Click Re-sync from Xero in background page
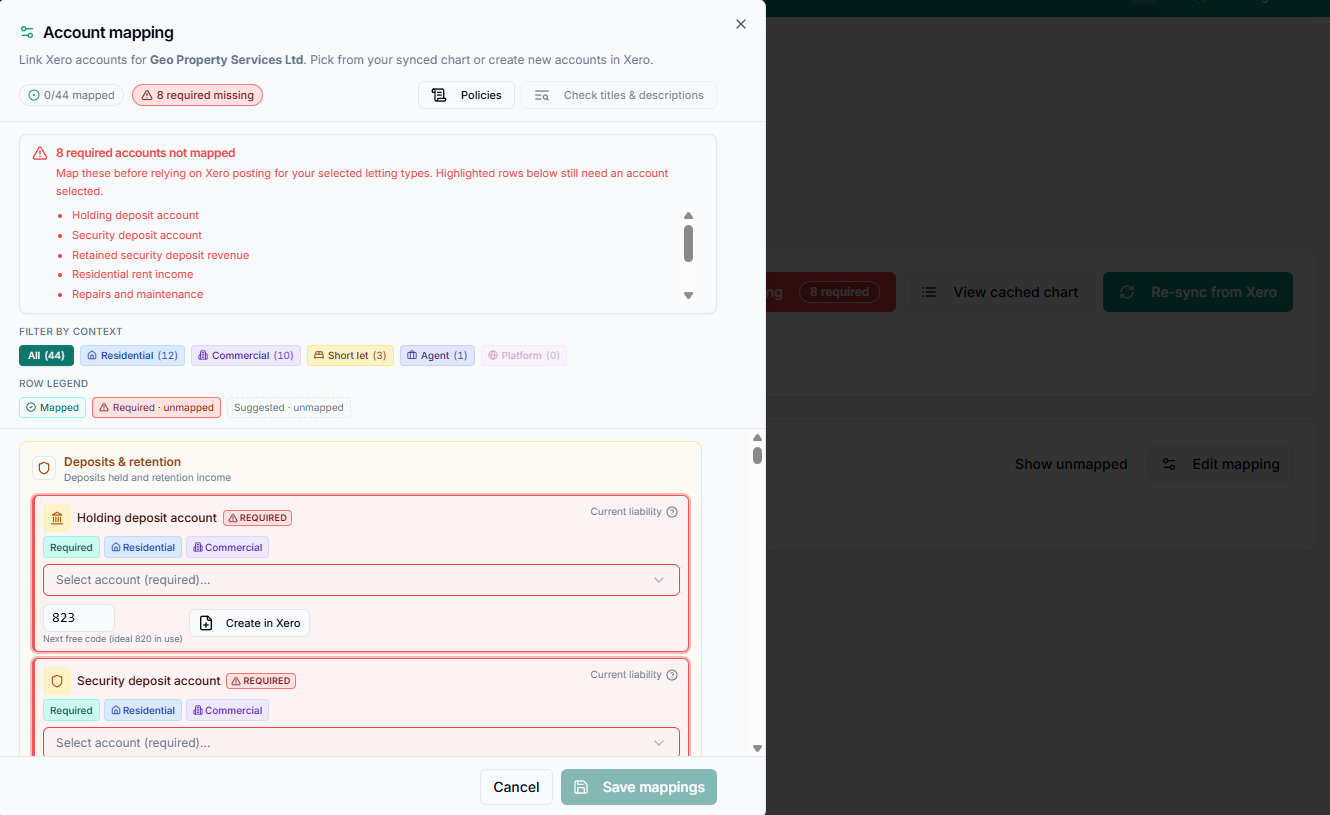This screenshot has height=815, width=1330. [x=1198, y=292]
